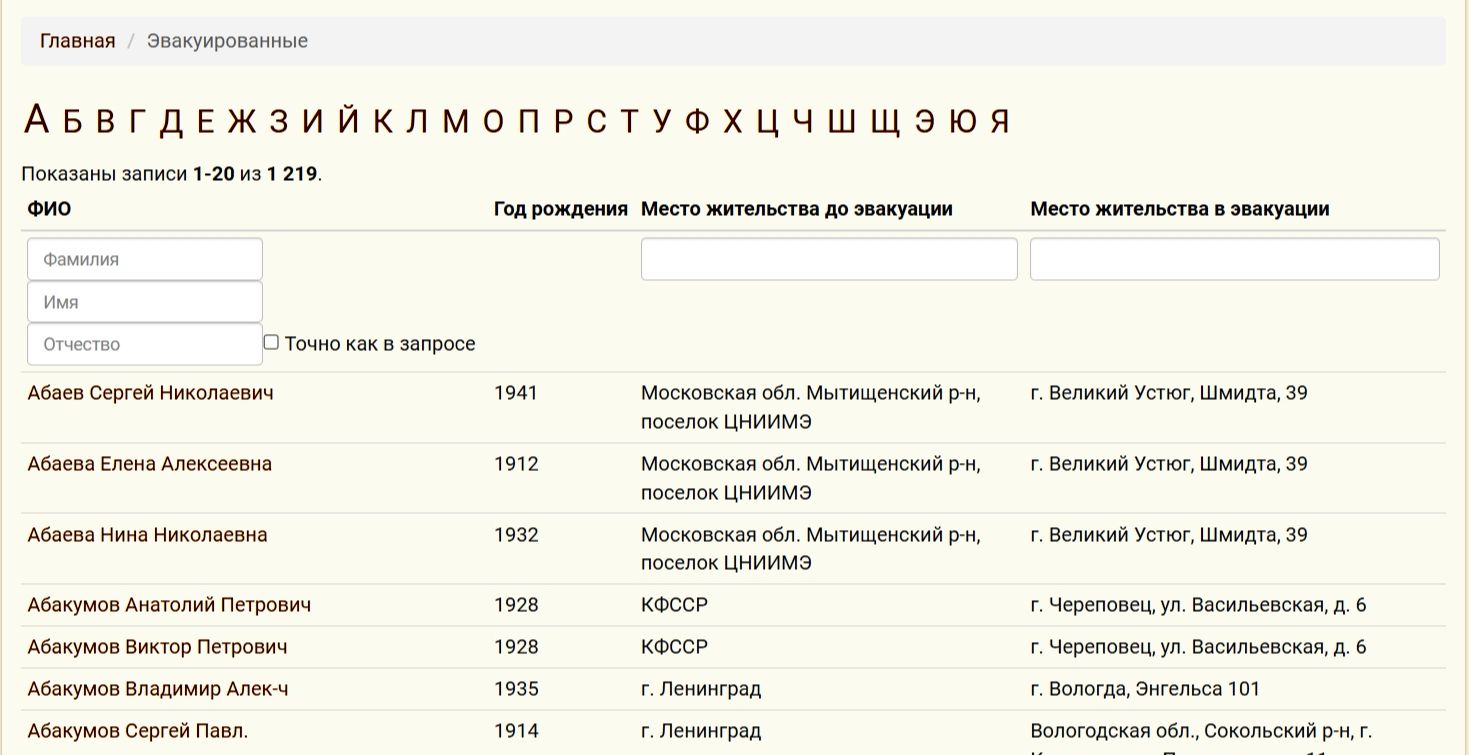This screenshot has height=755, width=1469.
Task: Open Абакумов Анатолий Петрович record
Action: (x=169, y=605)
